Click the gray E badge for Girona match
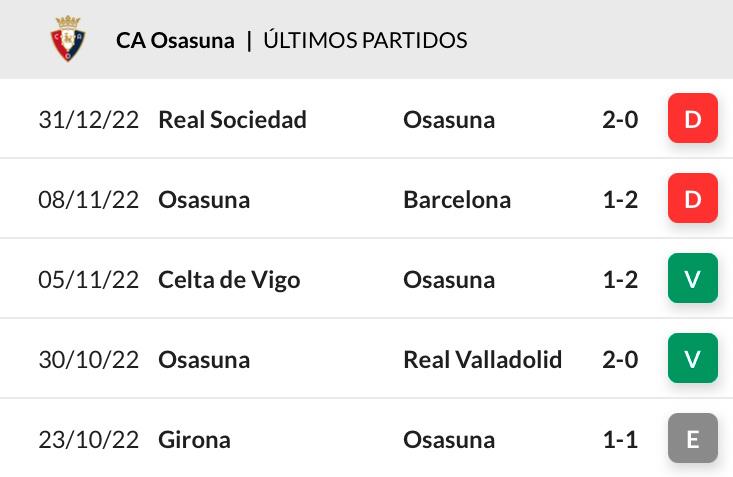Image resolution: width=733 pixels, height=477 pixels. [692, 438]
